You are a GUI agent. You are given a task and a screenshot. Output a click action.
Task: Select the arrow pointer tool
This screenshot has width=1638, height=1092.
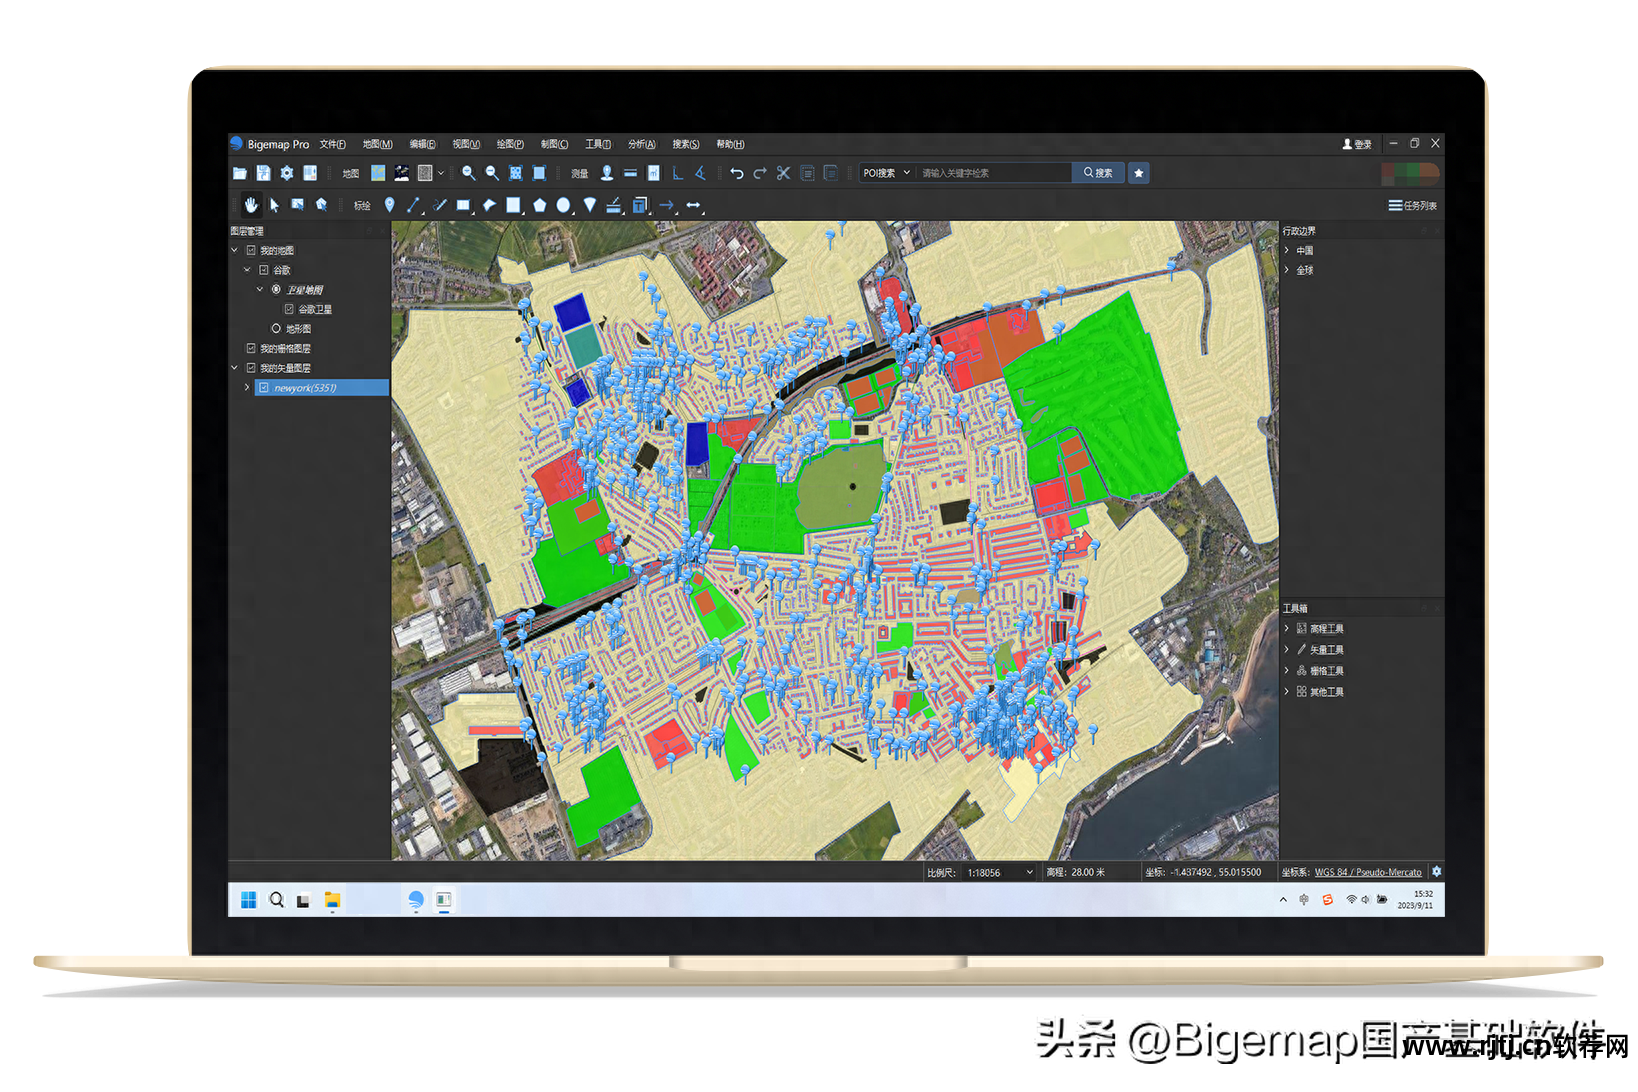pos(274,205)
